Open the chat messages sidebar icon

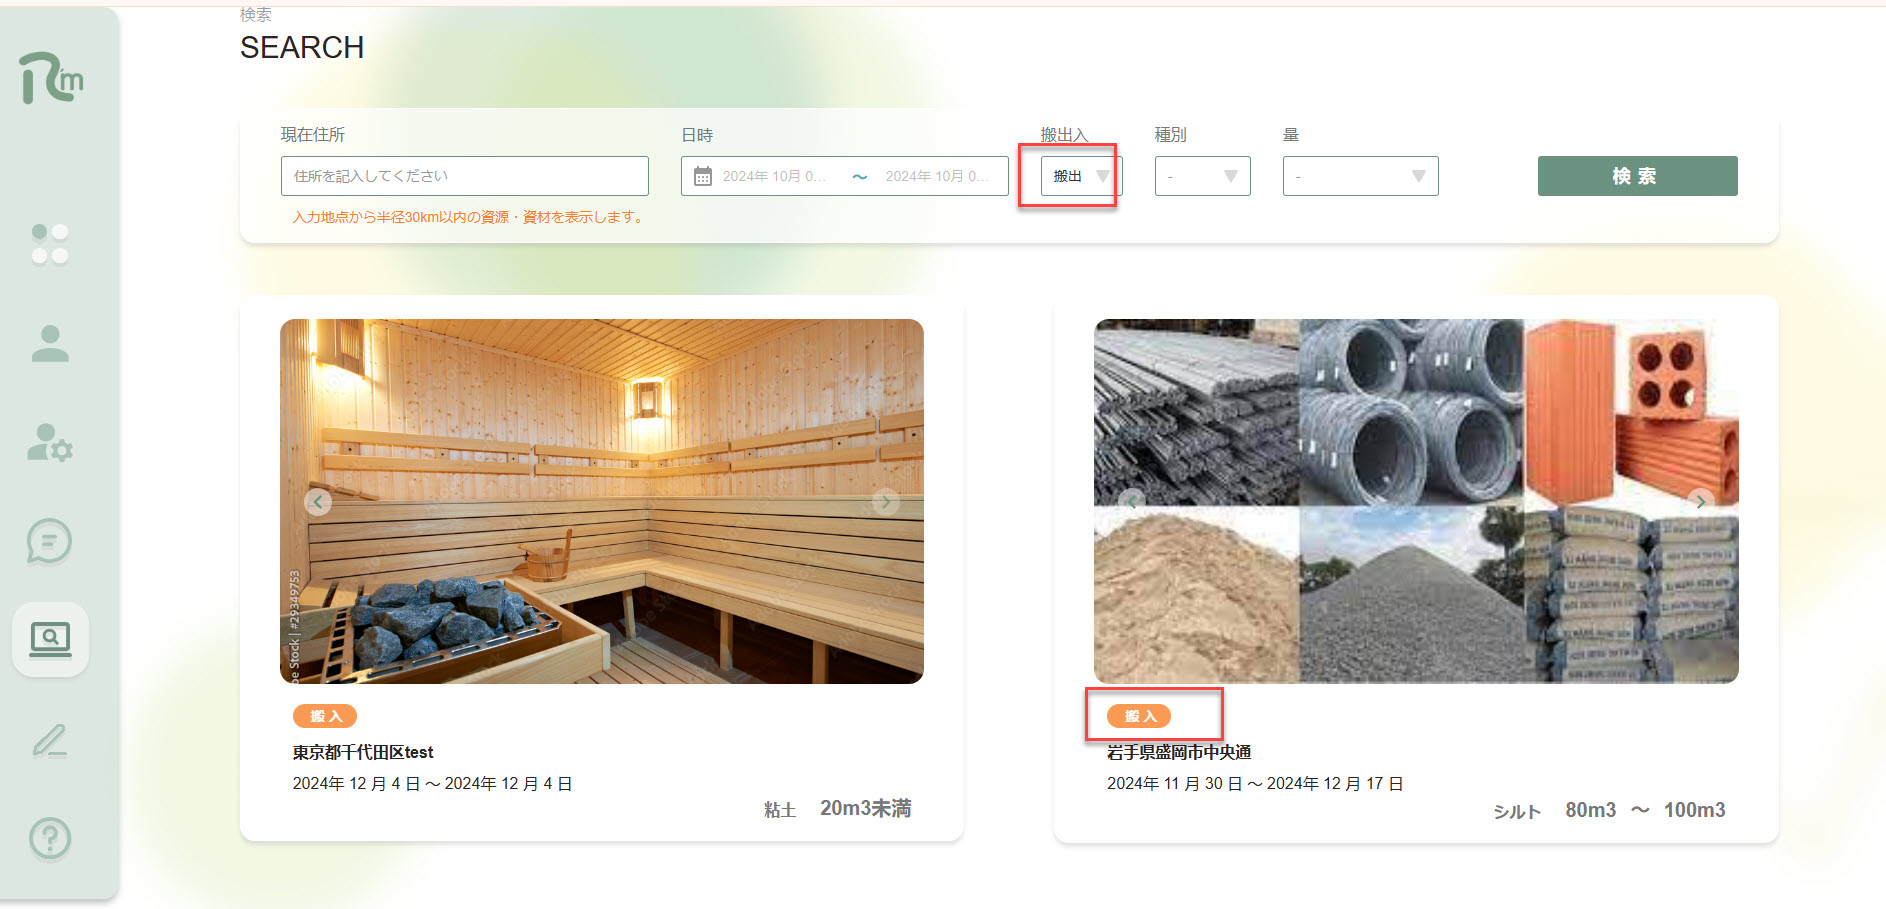[x=50, y=541]
